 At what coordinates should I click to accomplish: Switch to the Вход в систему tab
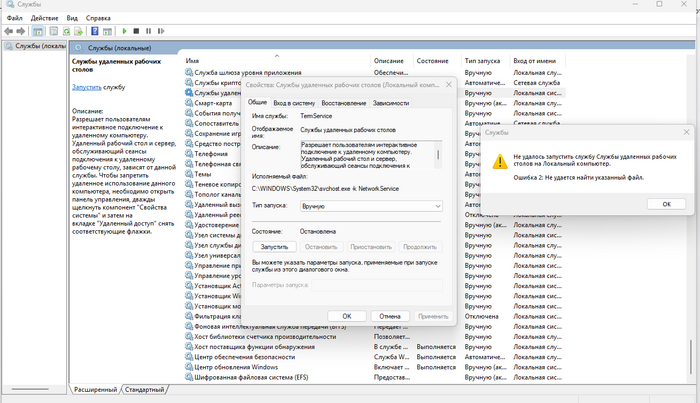point(294,103)
